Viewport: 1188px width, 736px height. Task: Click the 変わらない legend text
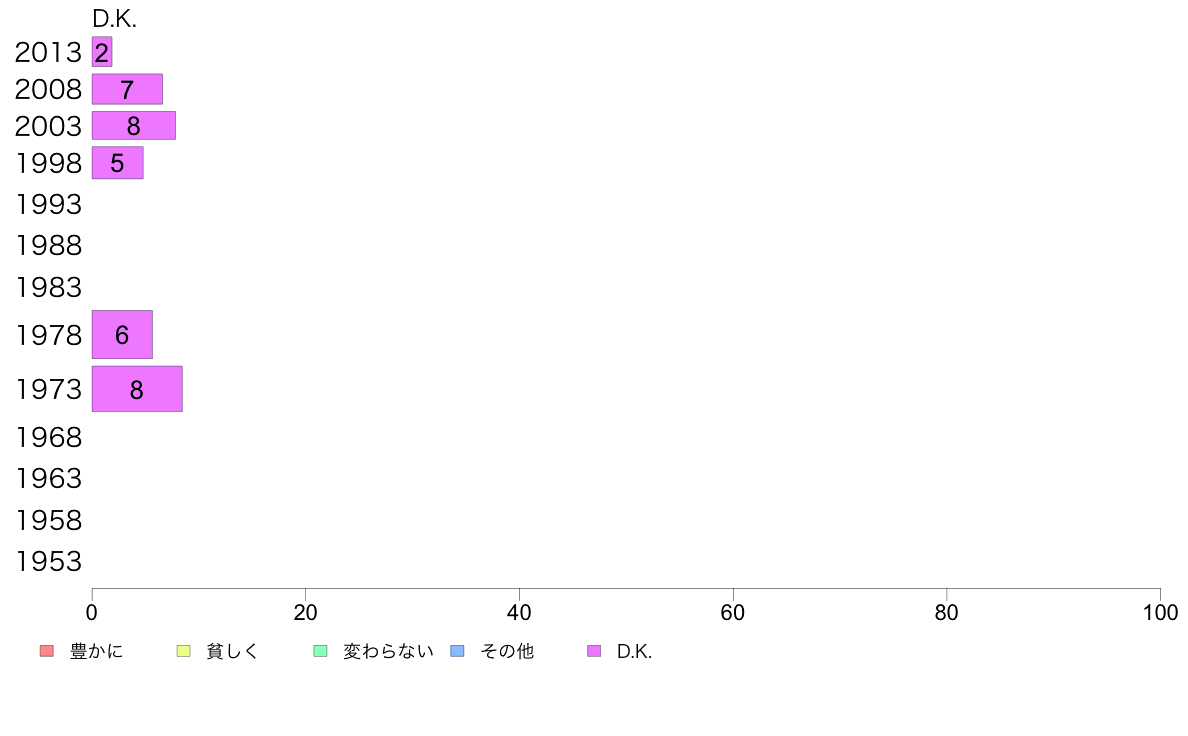coord(388,651)
